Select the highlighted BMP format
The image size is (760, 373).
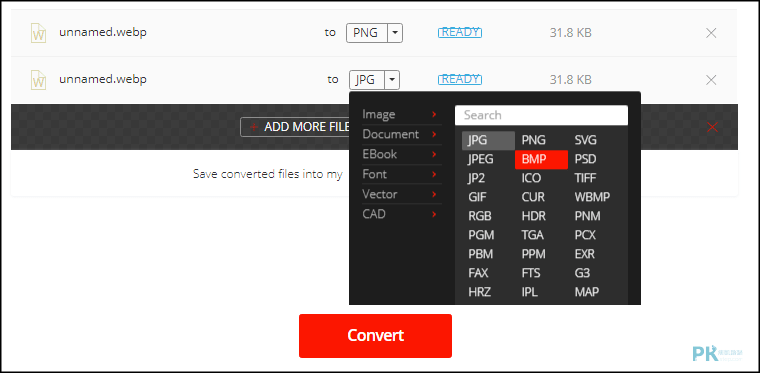(541, 159)
